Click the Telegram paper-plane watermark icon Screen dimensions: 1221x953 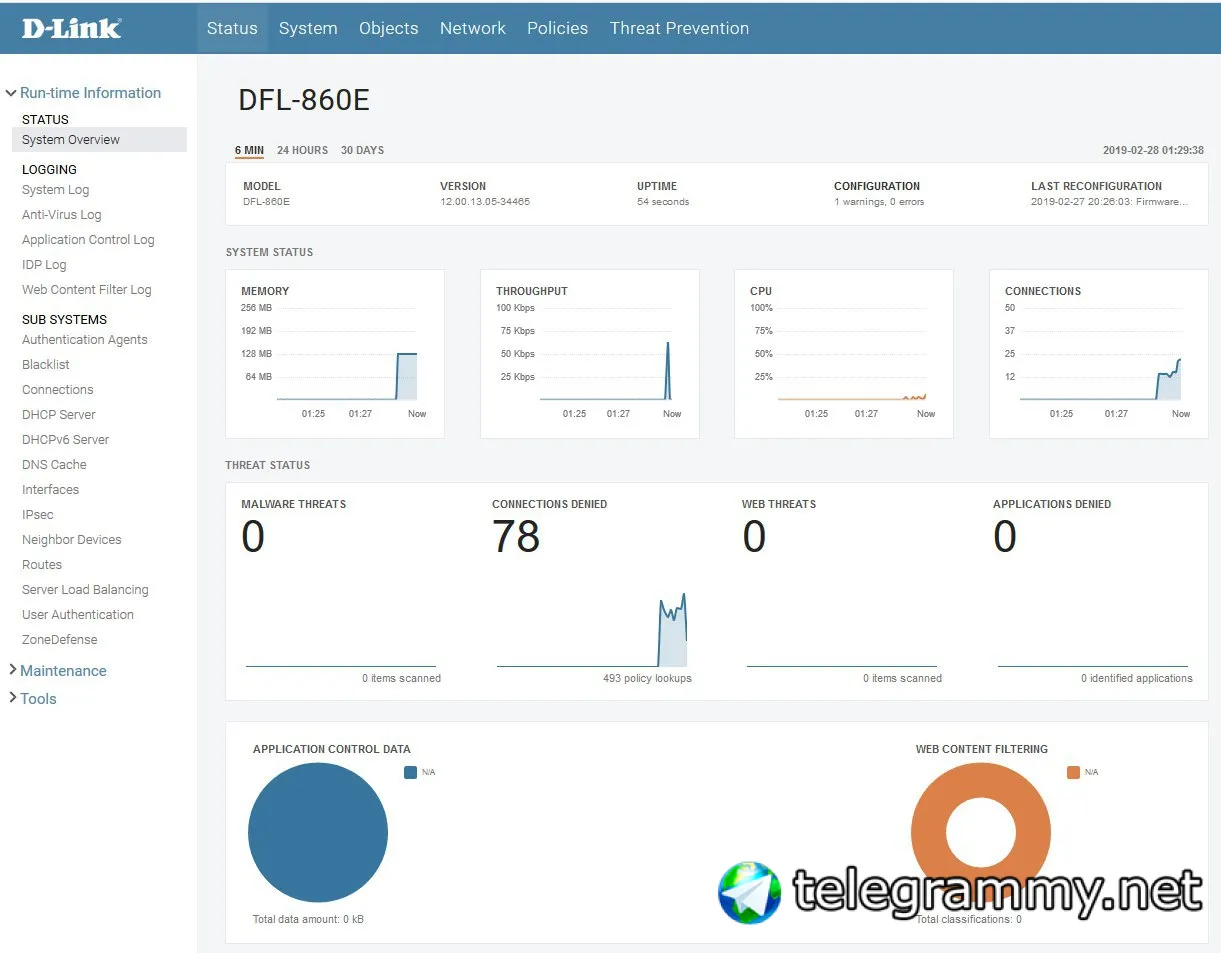pyautogui.click(x=750, y=892)
